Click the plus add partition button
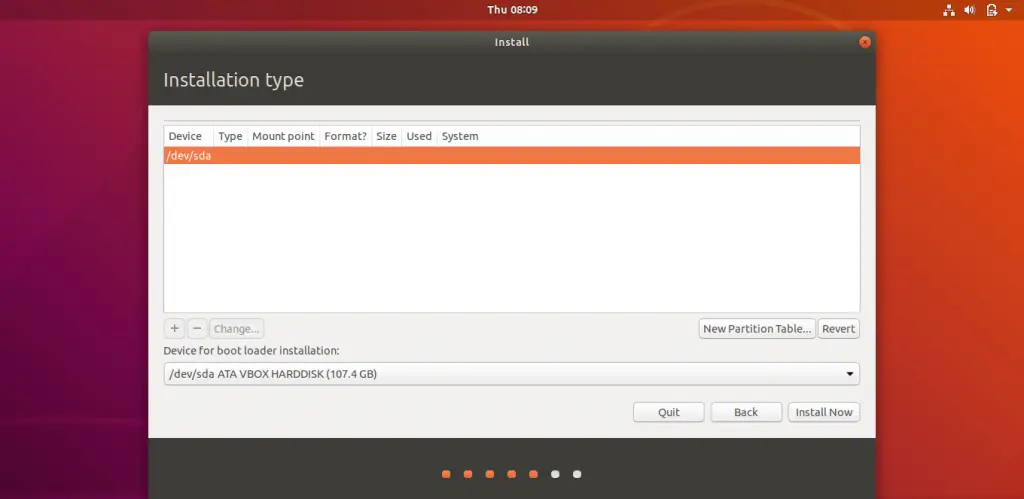Screen dimensions: 1024x499 174,329
